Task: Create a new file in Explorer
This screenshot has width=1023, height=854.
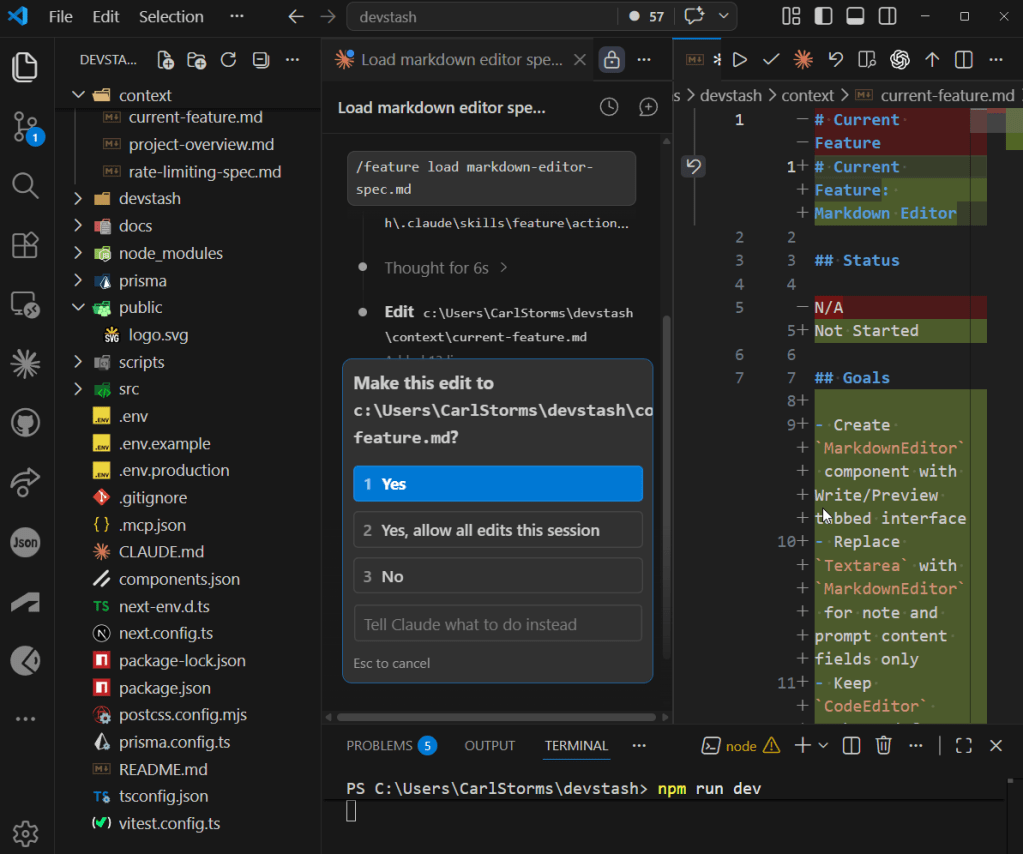Action: click(x=166, y=60)
